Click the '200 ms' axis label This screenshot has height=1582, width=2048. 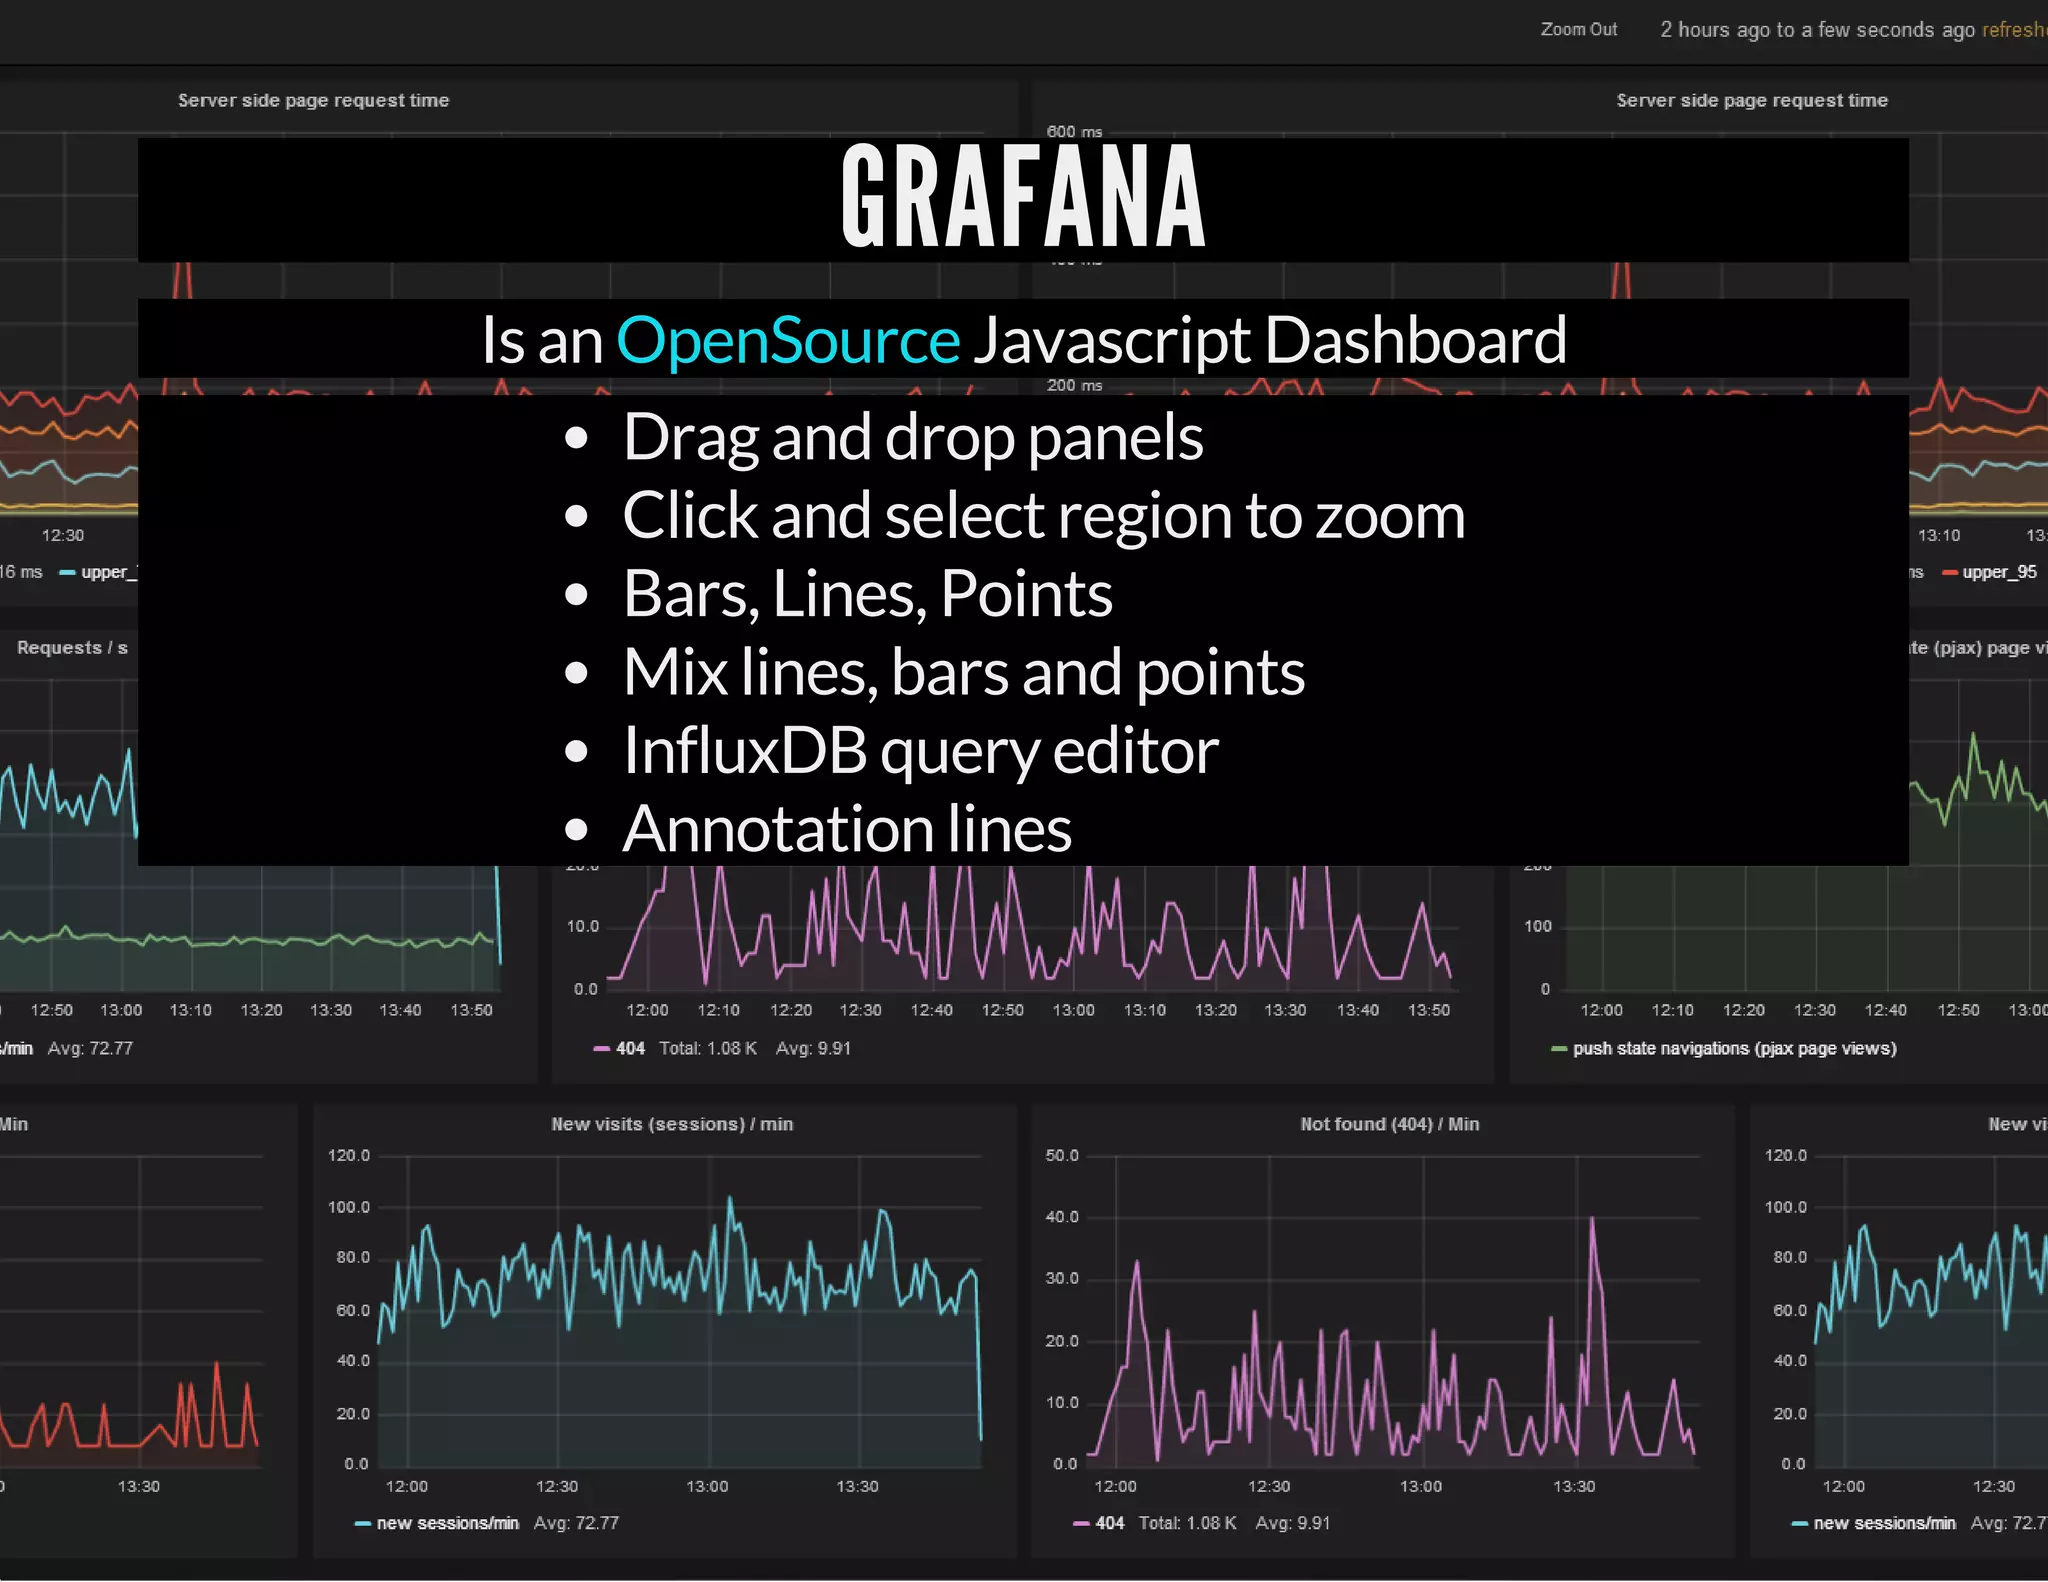click(x=1074, y=386)
